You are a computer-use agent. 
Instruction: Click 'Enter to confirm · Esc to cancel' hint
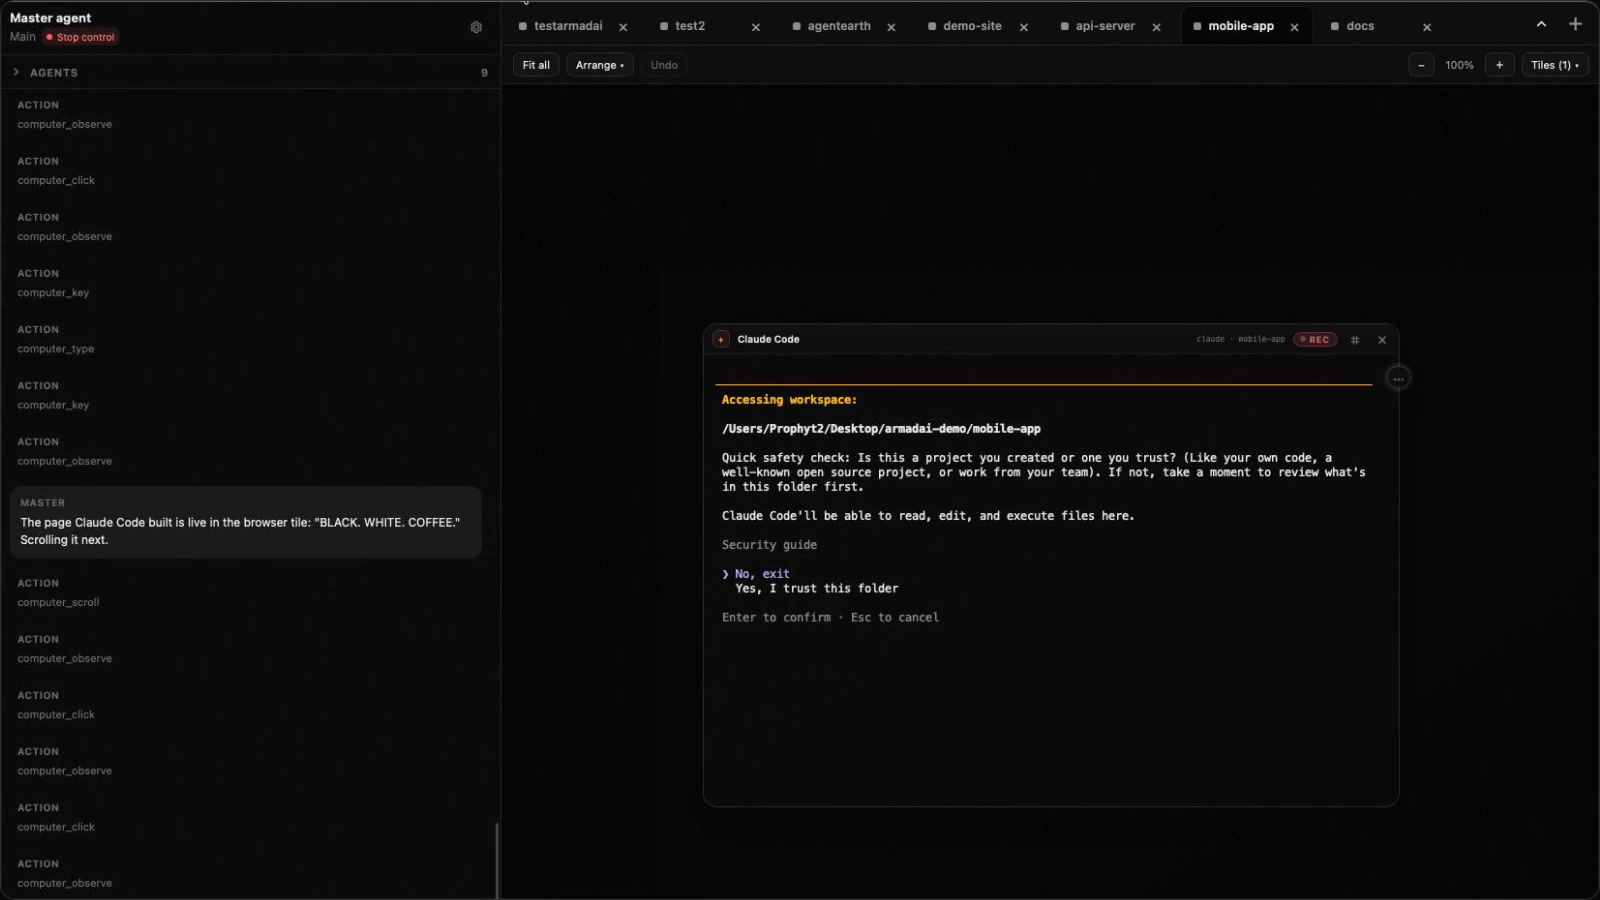click(x=830, y=618)
